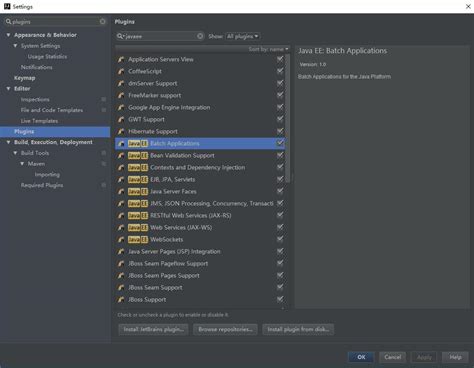Open File and Code Templates settings
This screenshot has width=474, height=368.
pyautogui.click(x=52, y=110)
